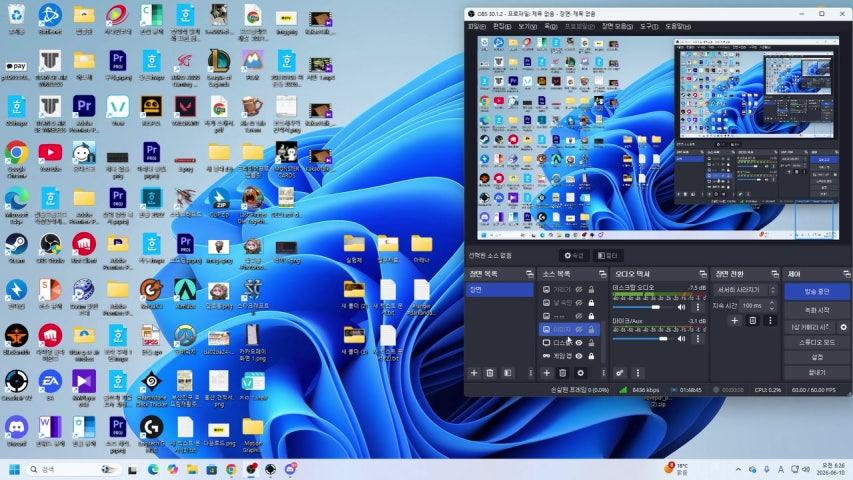
Task: Open the 보기(V) menu in OBS
Action: (x=527, y=26)
